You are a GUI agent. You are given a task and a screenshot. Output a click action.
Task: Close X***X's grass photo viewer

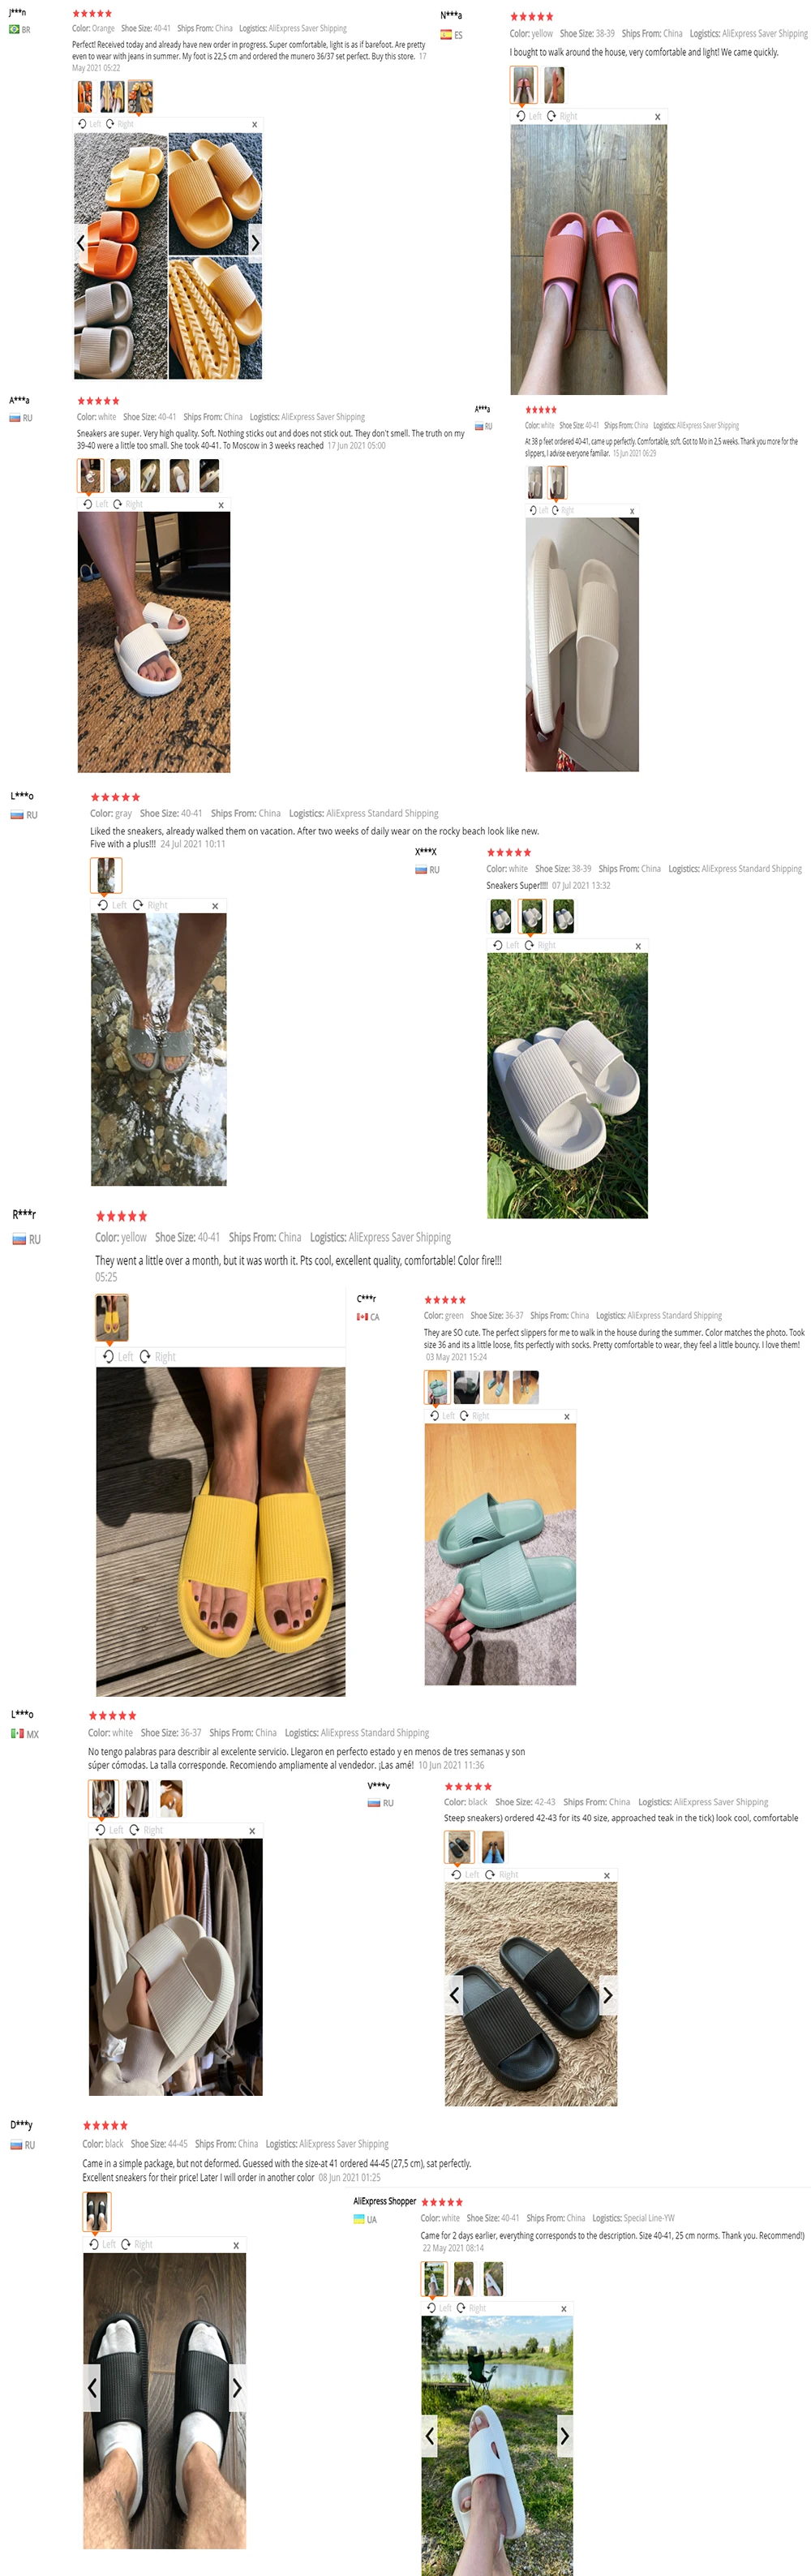click(638, 946)
